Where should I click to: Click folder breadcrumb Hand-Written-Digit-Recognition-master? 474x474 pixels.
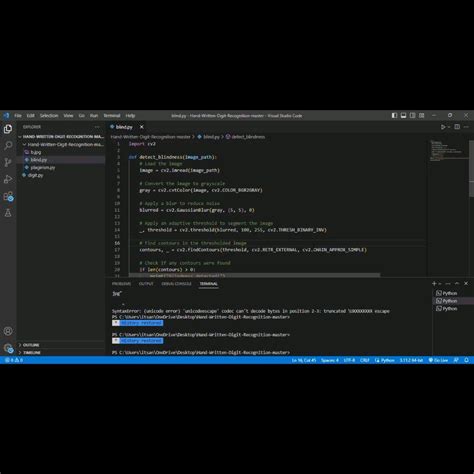click(x=150, y=137)
